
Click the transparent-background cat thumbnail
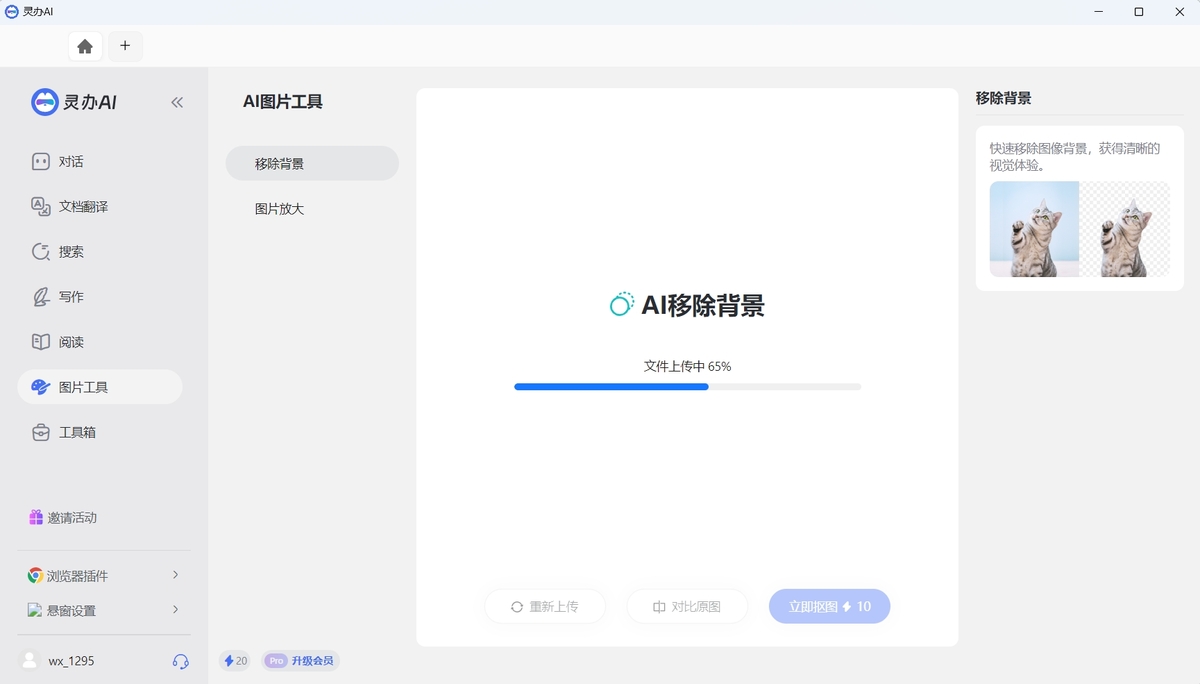[x=1125, y=229]
